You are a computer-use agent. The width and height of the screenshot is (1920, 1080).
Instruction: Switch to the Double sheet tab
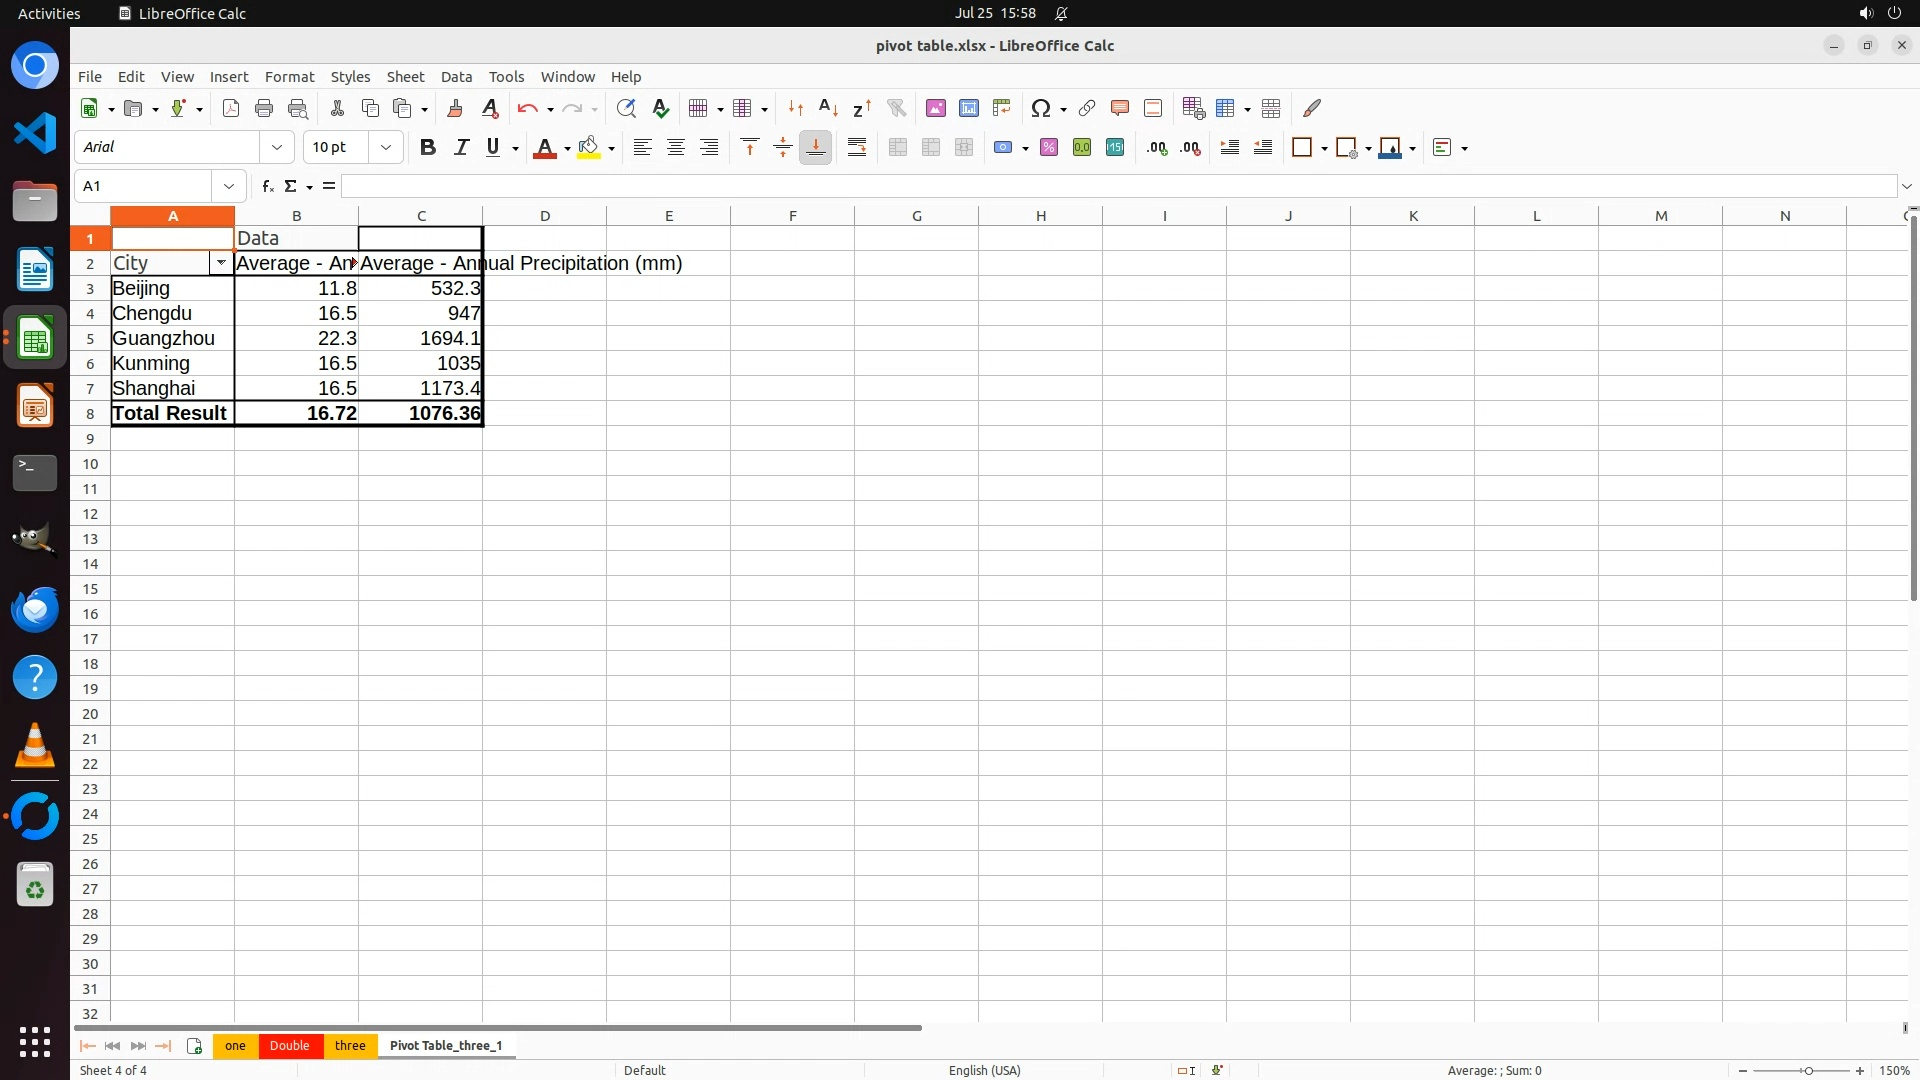289,1045
